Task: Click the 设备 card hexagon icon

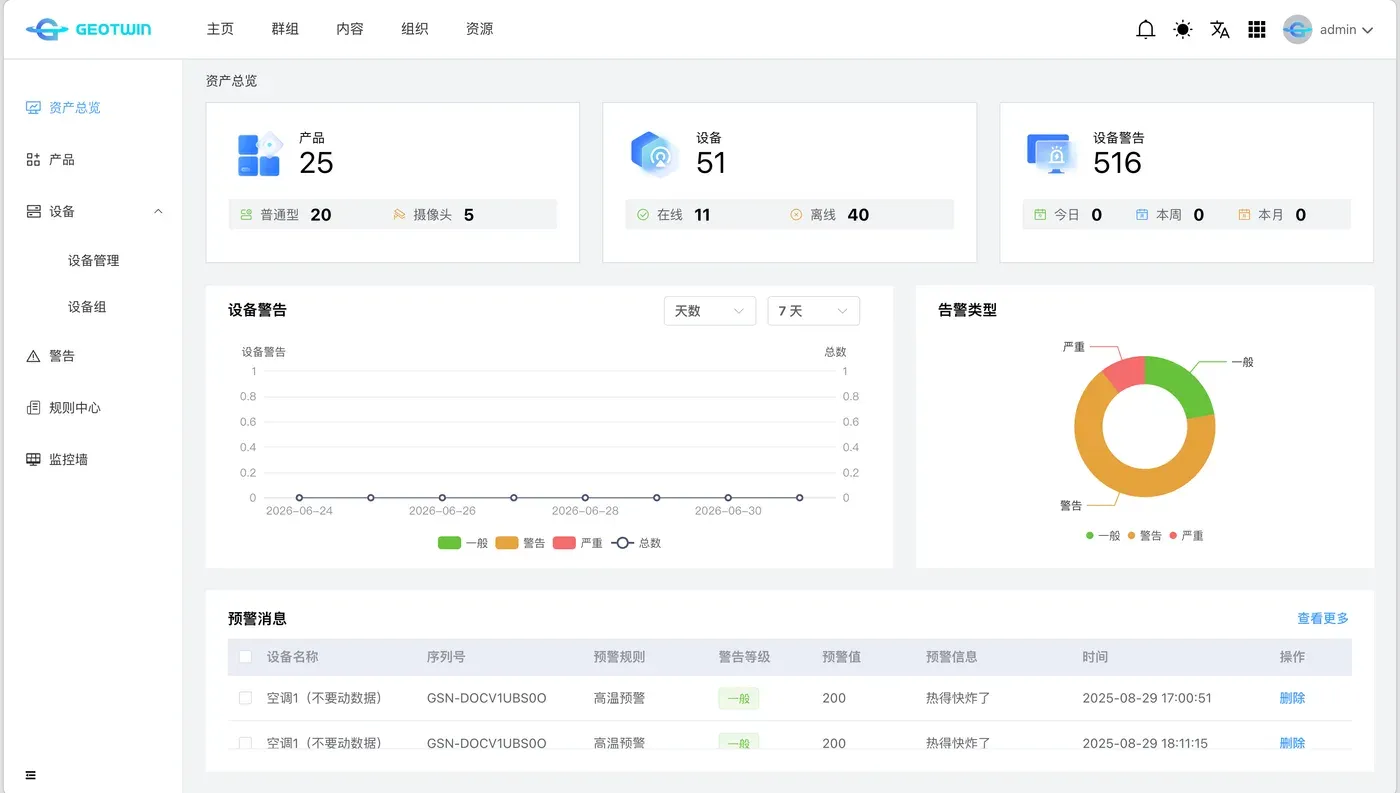Action: (x=655, y=155)
